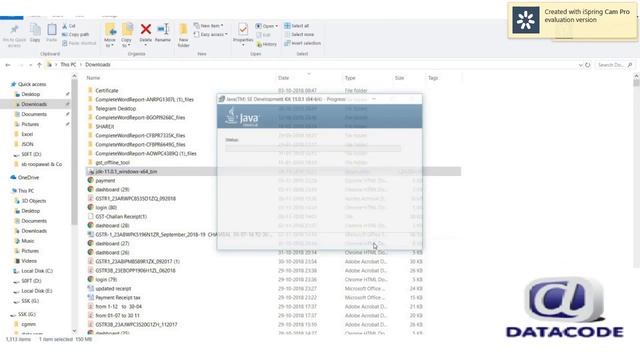
Task: Select Local Disk (E:) in navigation pane
Action: point(37,291)
